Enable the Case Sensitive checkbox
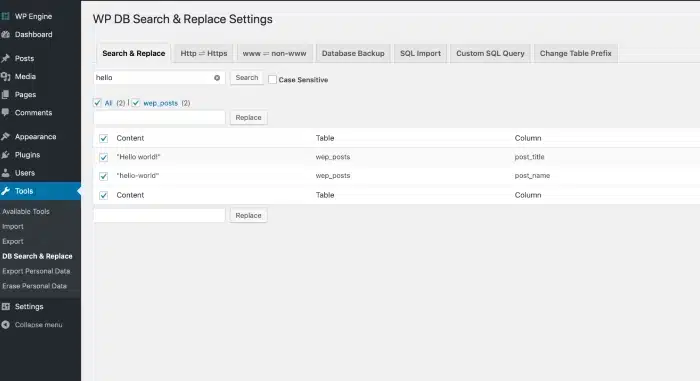 click(272, 80)
